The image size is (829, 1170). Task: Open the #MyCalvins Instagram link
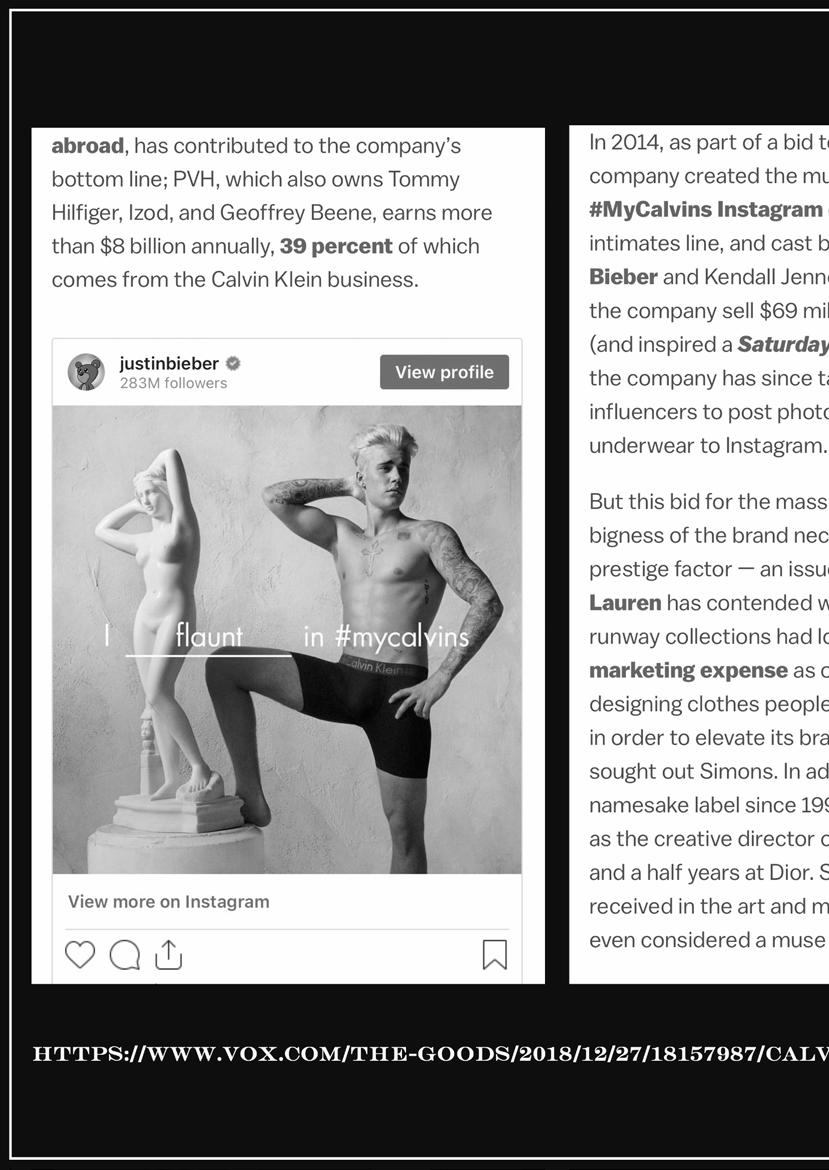705,209
